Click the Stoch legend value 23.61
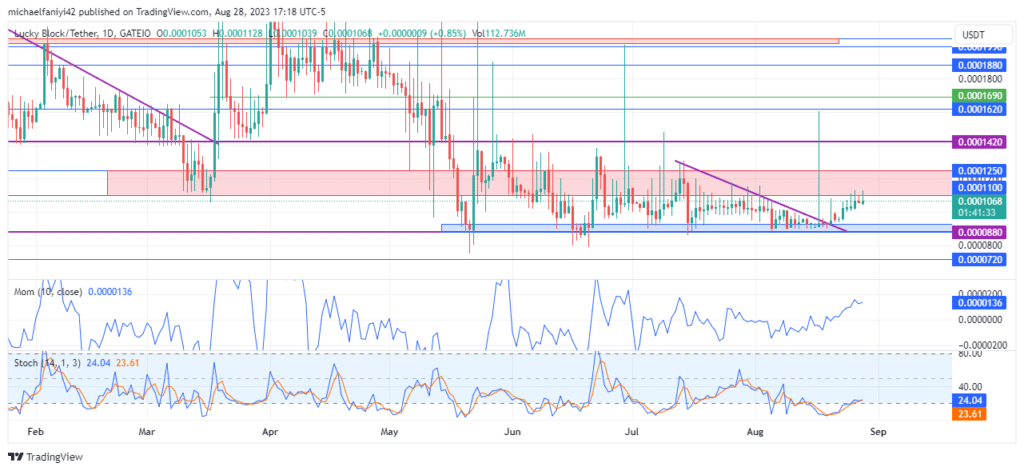Viewport: 1024px width, 471px height. pos(128,363)
